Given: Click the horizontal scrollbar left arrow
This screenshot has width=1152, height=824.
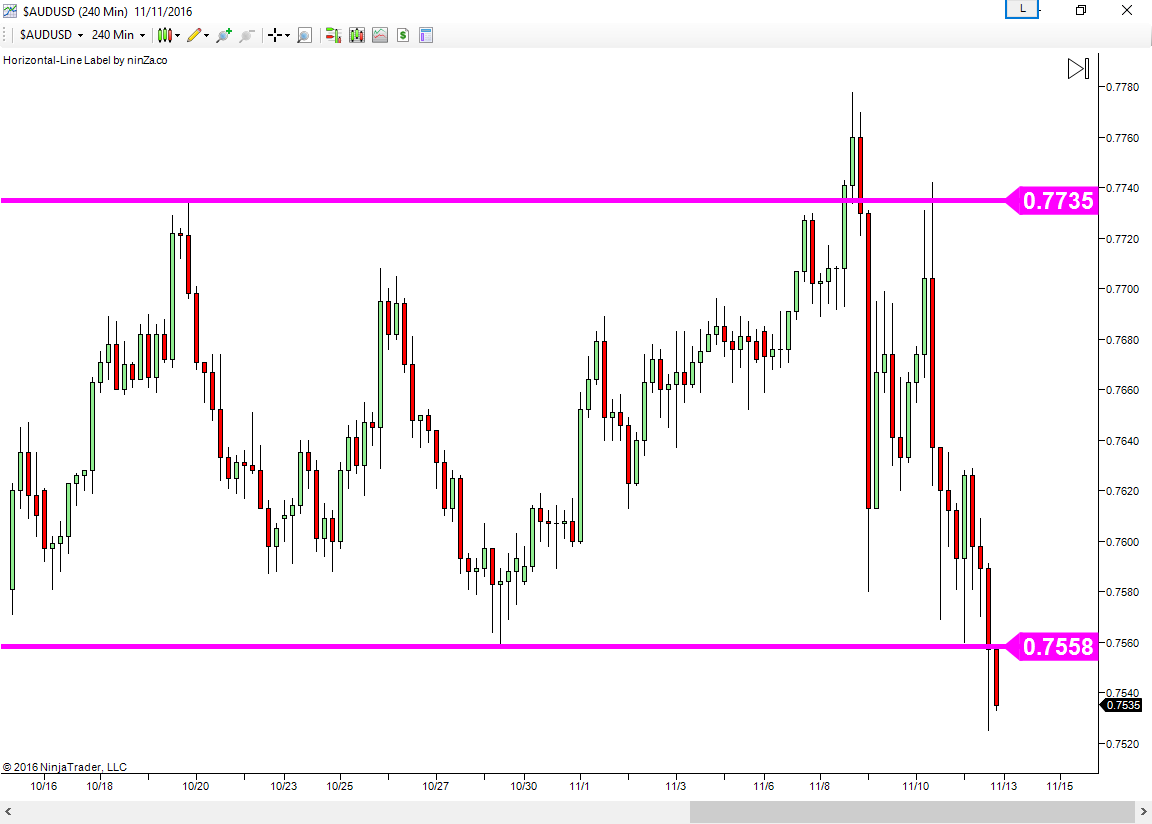Looking at the screenshot, I should pos(8,812).
